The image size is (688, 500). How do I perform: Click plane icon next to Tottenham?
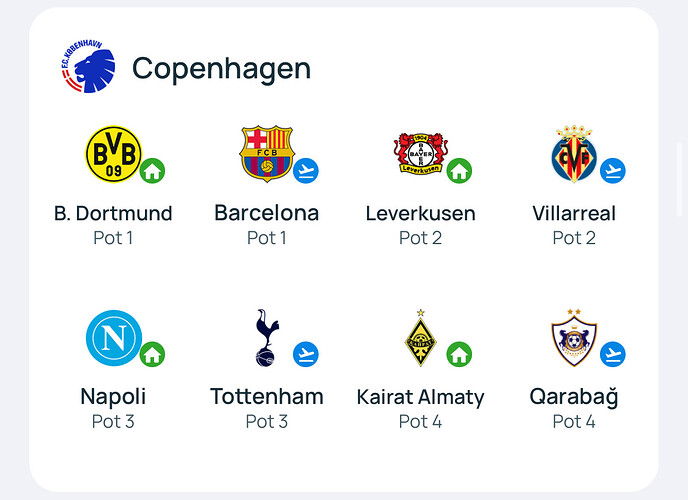click(x=306, y=354)
